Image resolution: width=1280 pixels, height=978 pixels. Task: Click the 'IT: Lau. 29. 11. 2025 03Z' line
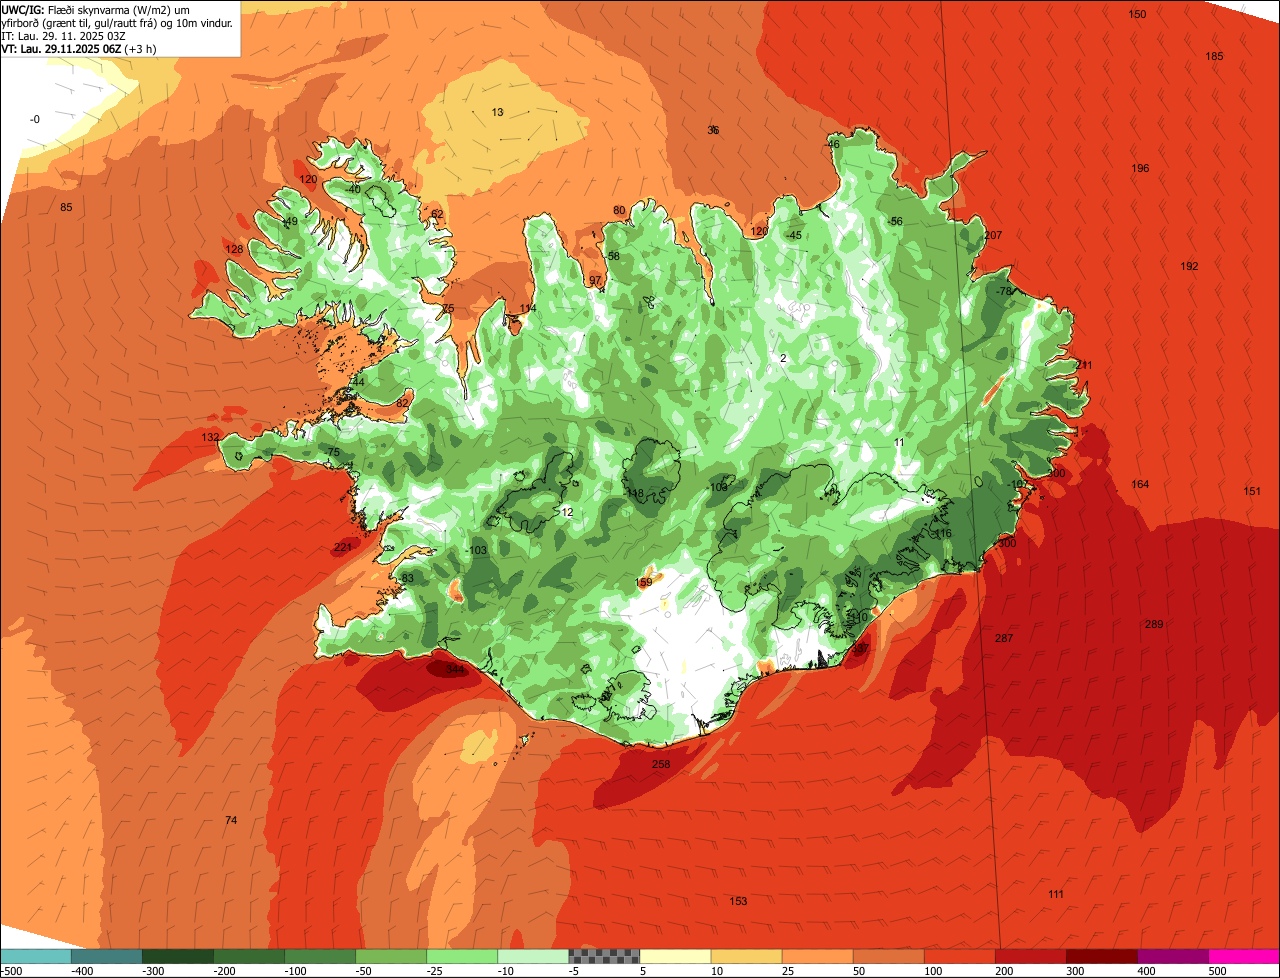point(63,35)
